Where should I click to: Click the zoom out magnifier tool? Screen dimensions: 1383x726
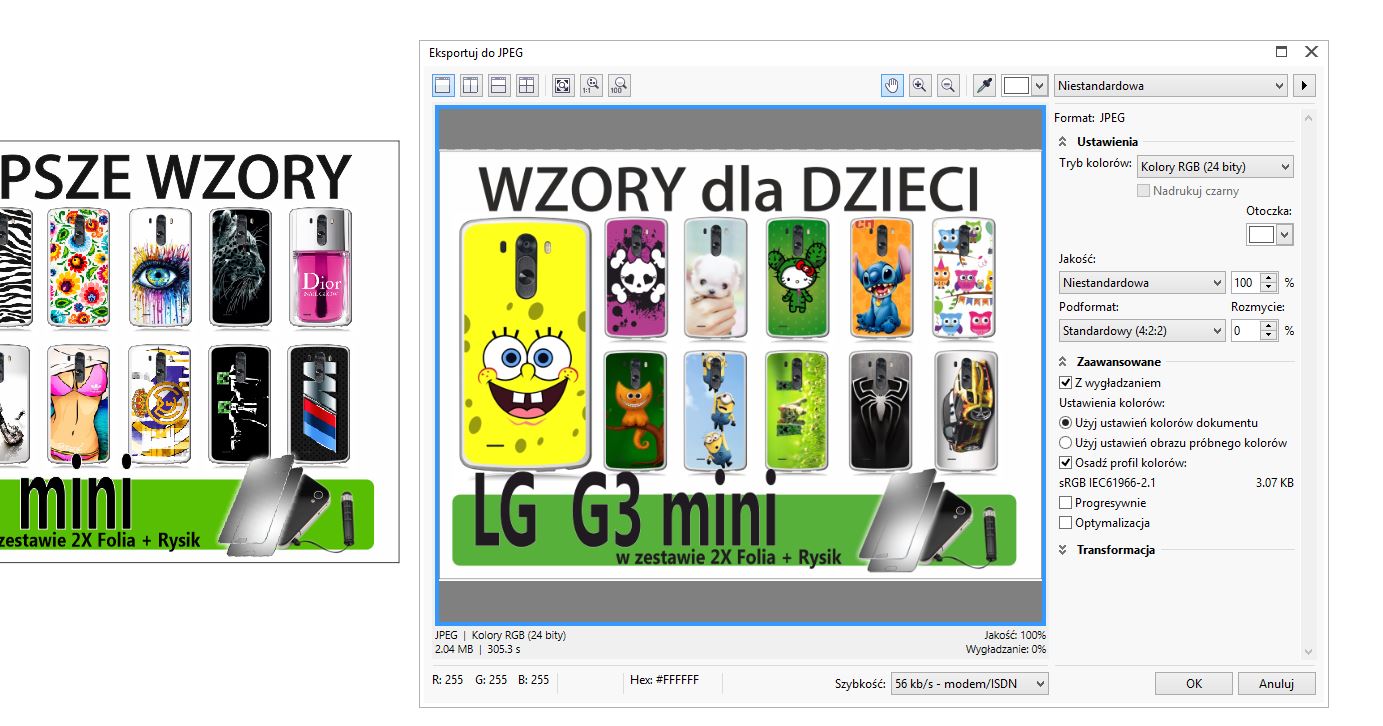click(948, 86)
